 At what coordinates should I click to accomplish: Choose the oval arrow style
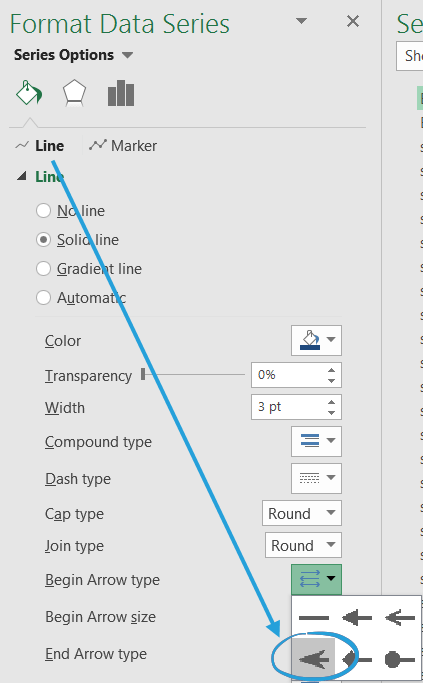[400, 659]
